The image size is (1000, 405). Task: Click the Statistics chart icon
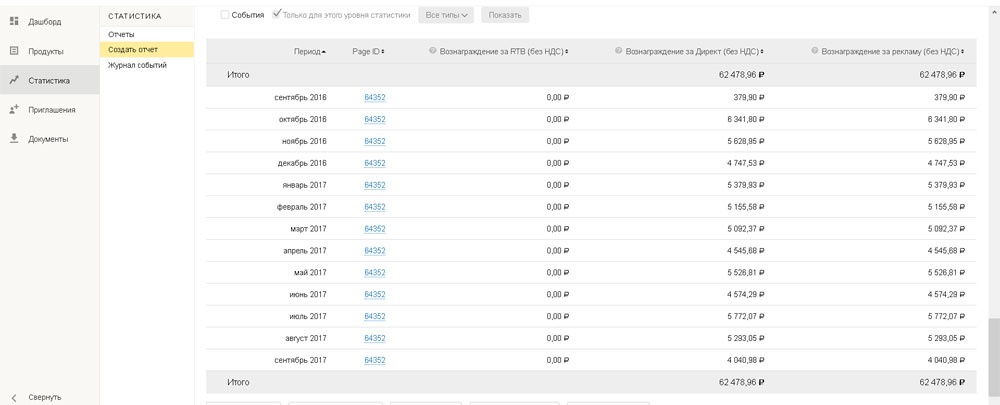tap(14, 80)
